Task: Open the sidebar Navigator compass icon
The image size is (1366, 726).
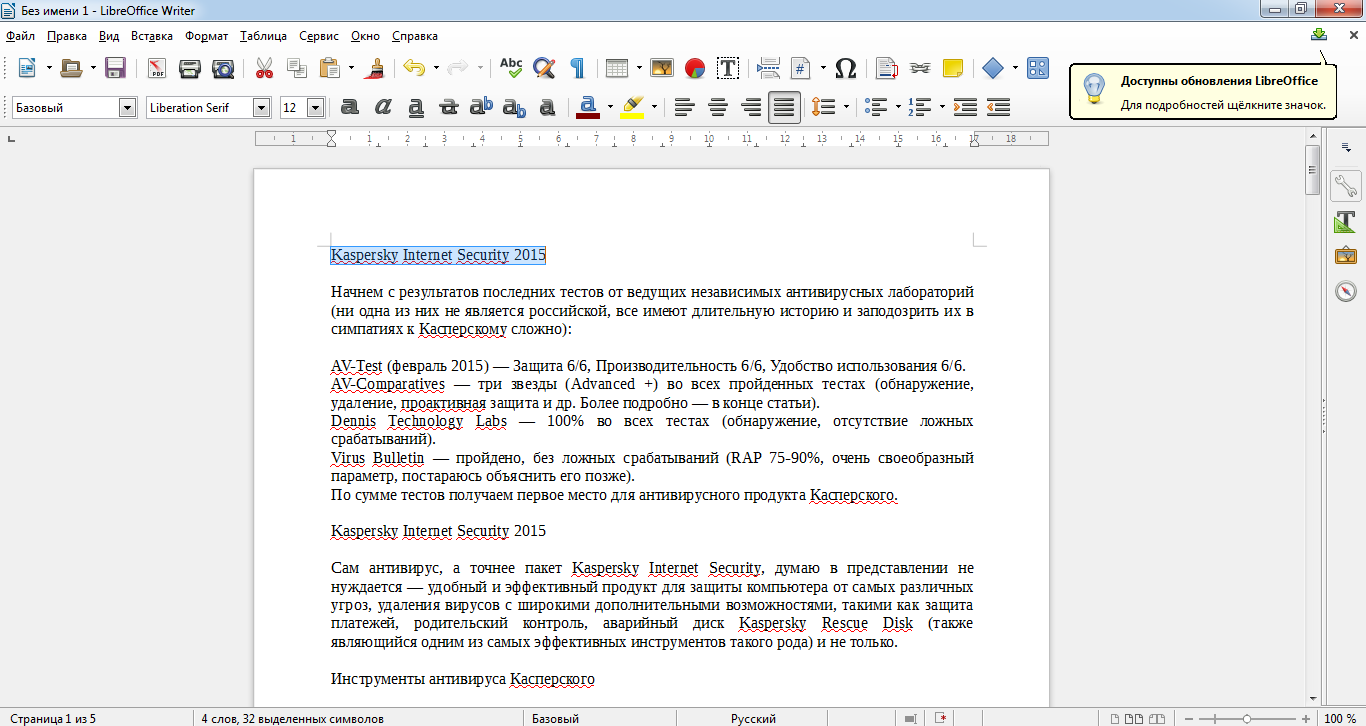Action: pyautogui.click(x=1345, y=291)
